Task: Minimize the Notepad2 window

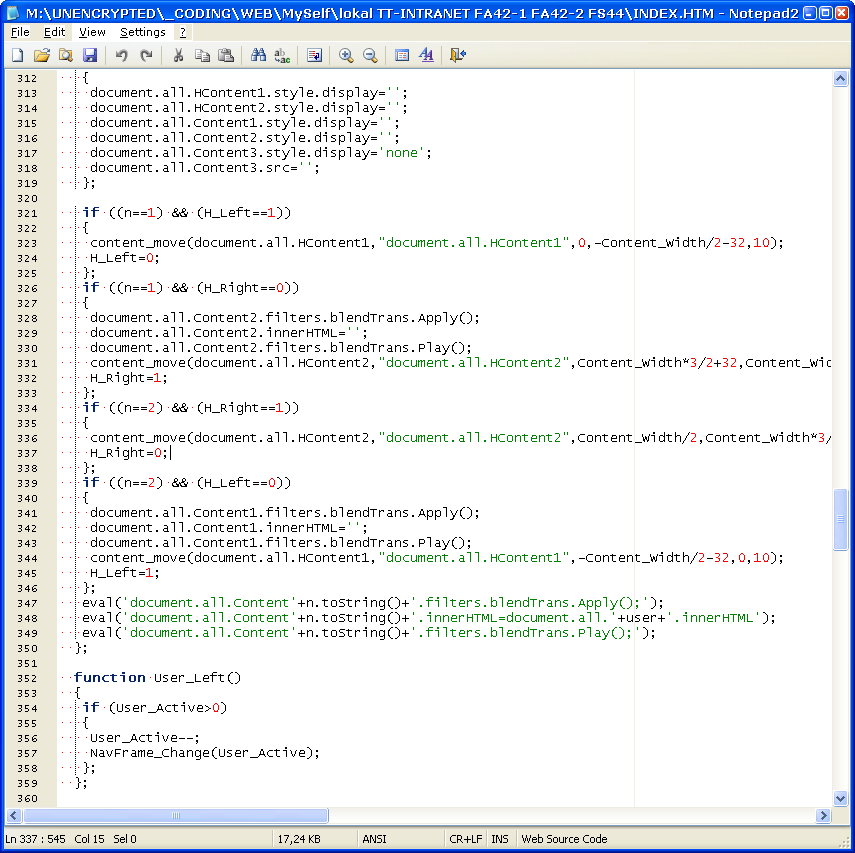Action: 810,13
